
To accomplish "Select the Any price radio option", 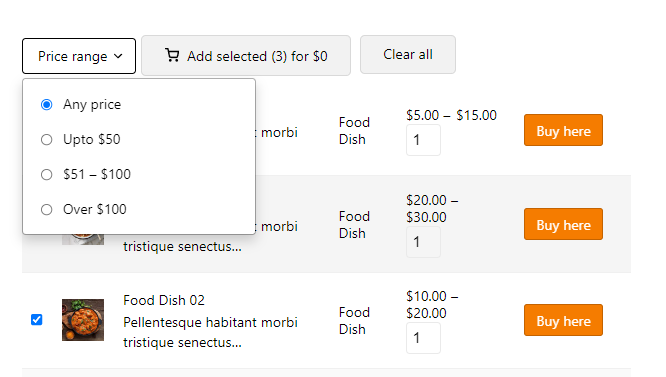I will (x=47, y=104).
